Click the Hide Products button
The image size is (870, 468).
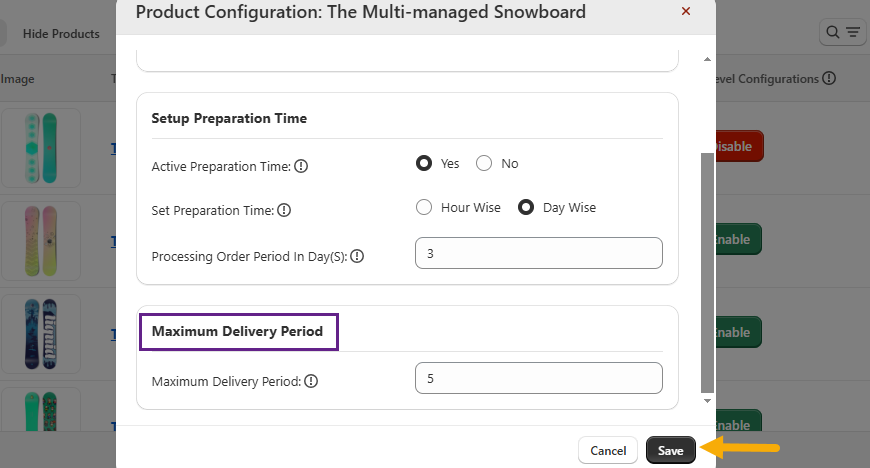[61, 34]
